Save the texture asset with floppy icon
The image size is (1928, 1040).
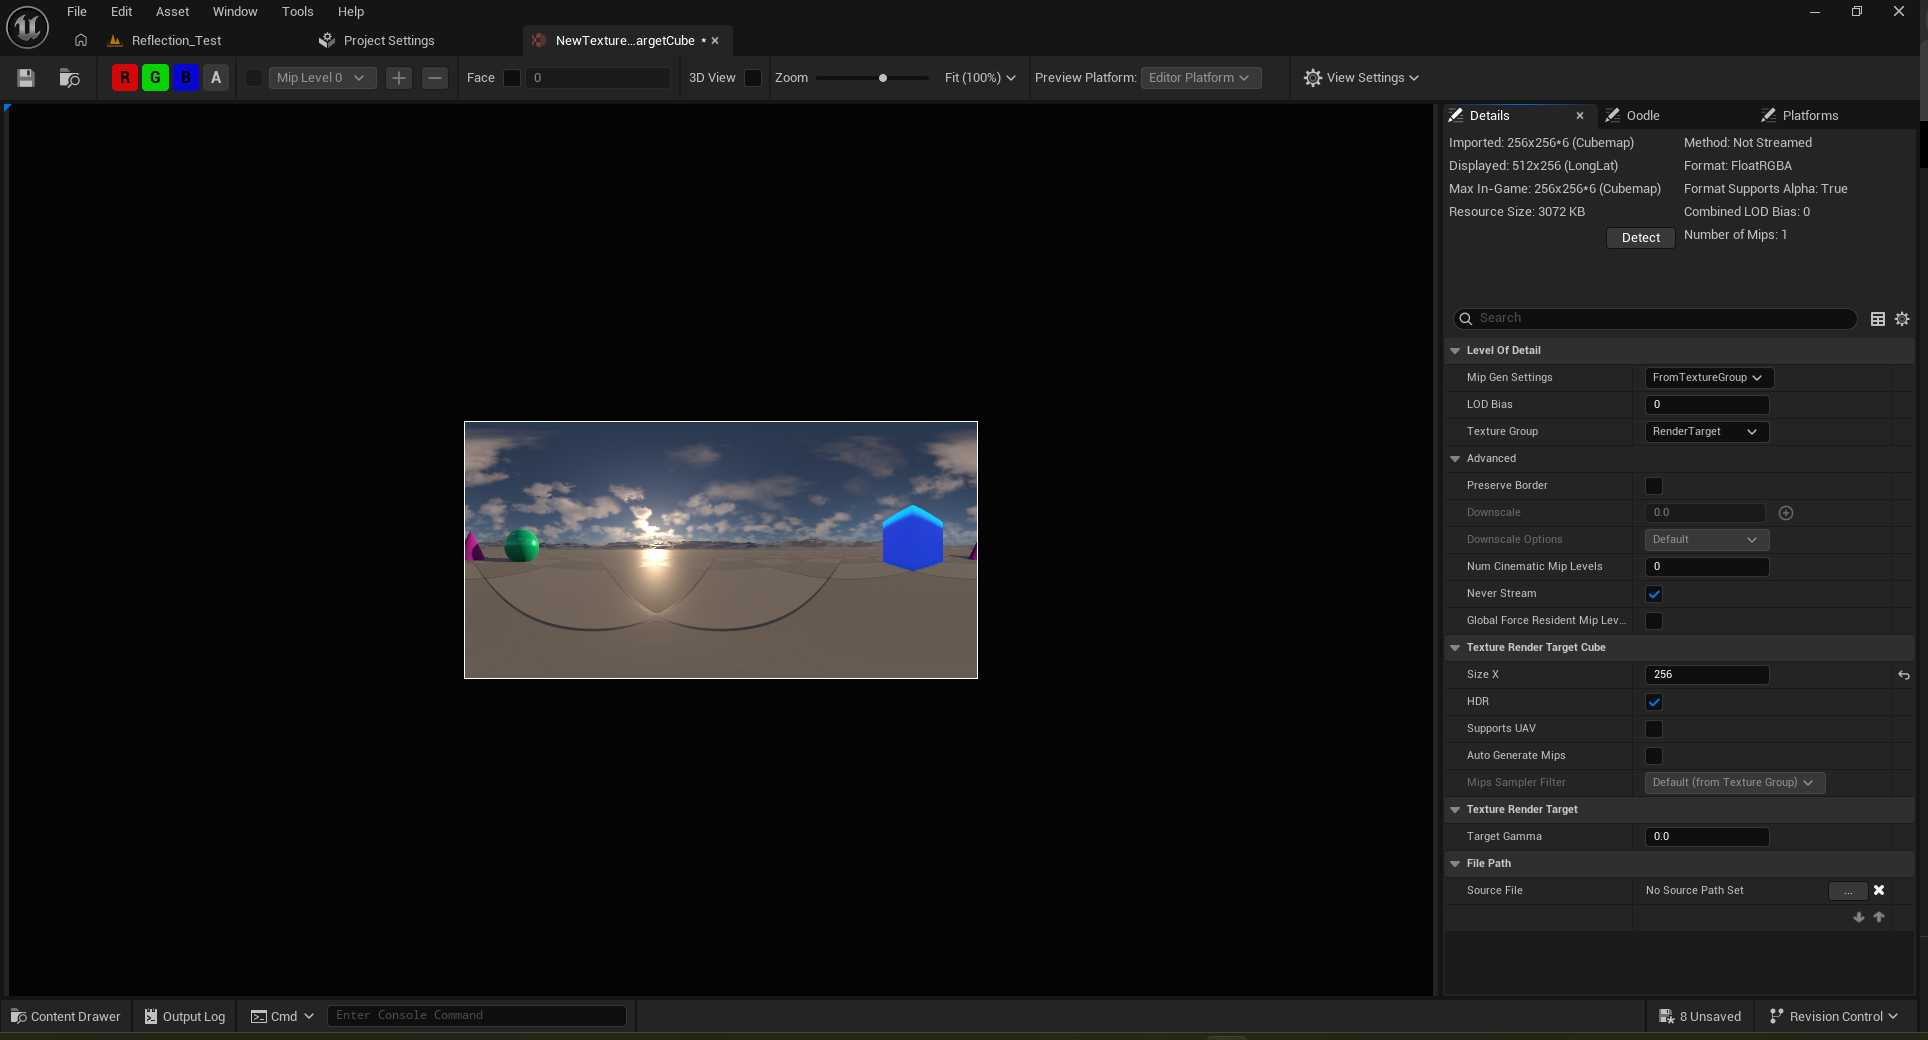pos(26,78)
